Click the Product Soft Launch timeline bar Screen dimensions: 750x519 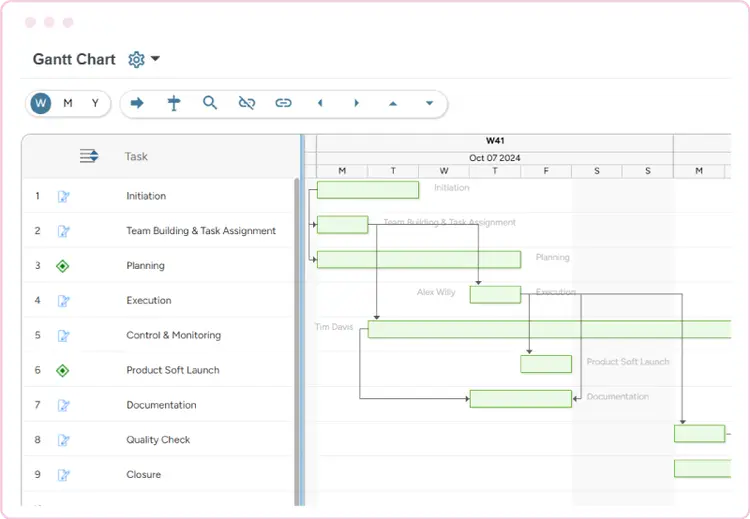coord(546,364)
